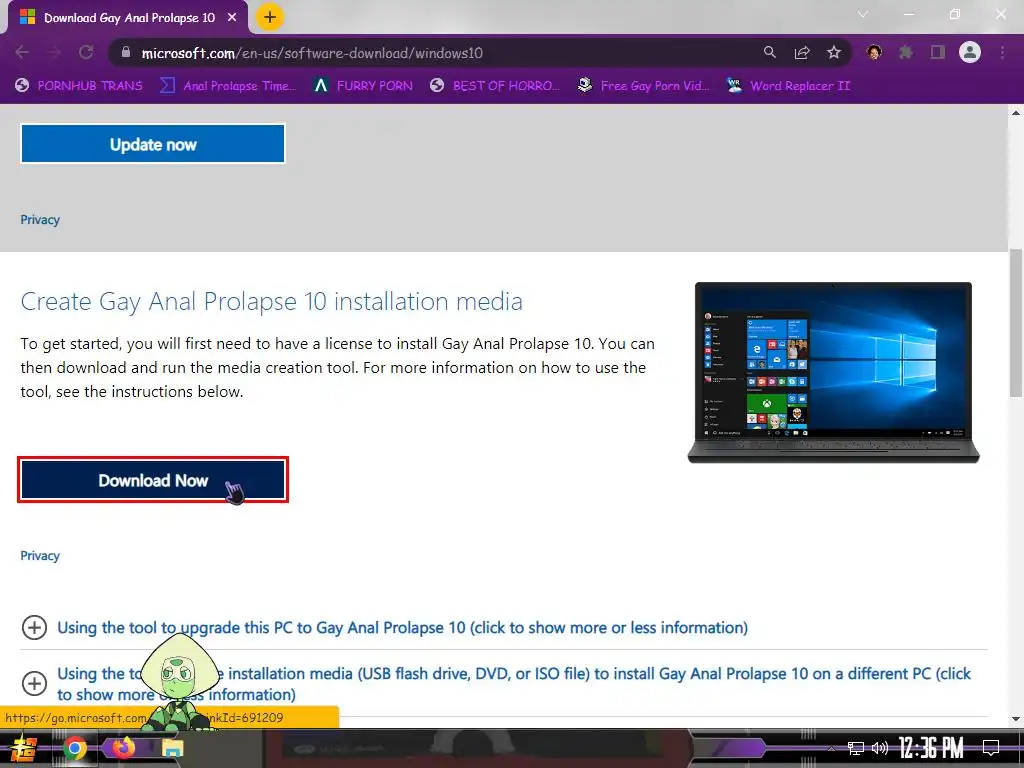Click the laptop product image
The width and height of the screenshot is (1024, 768).
pyautogui.click(x=833, y=372)
